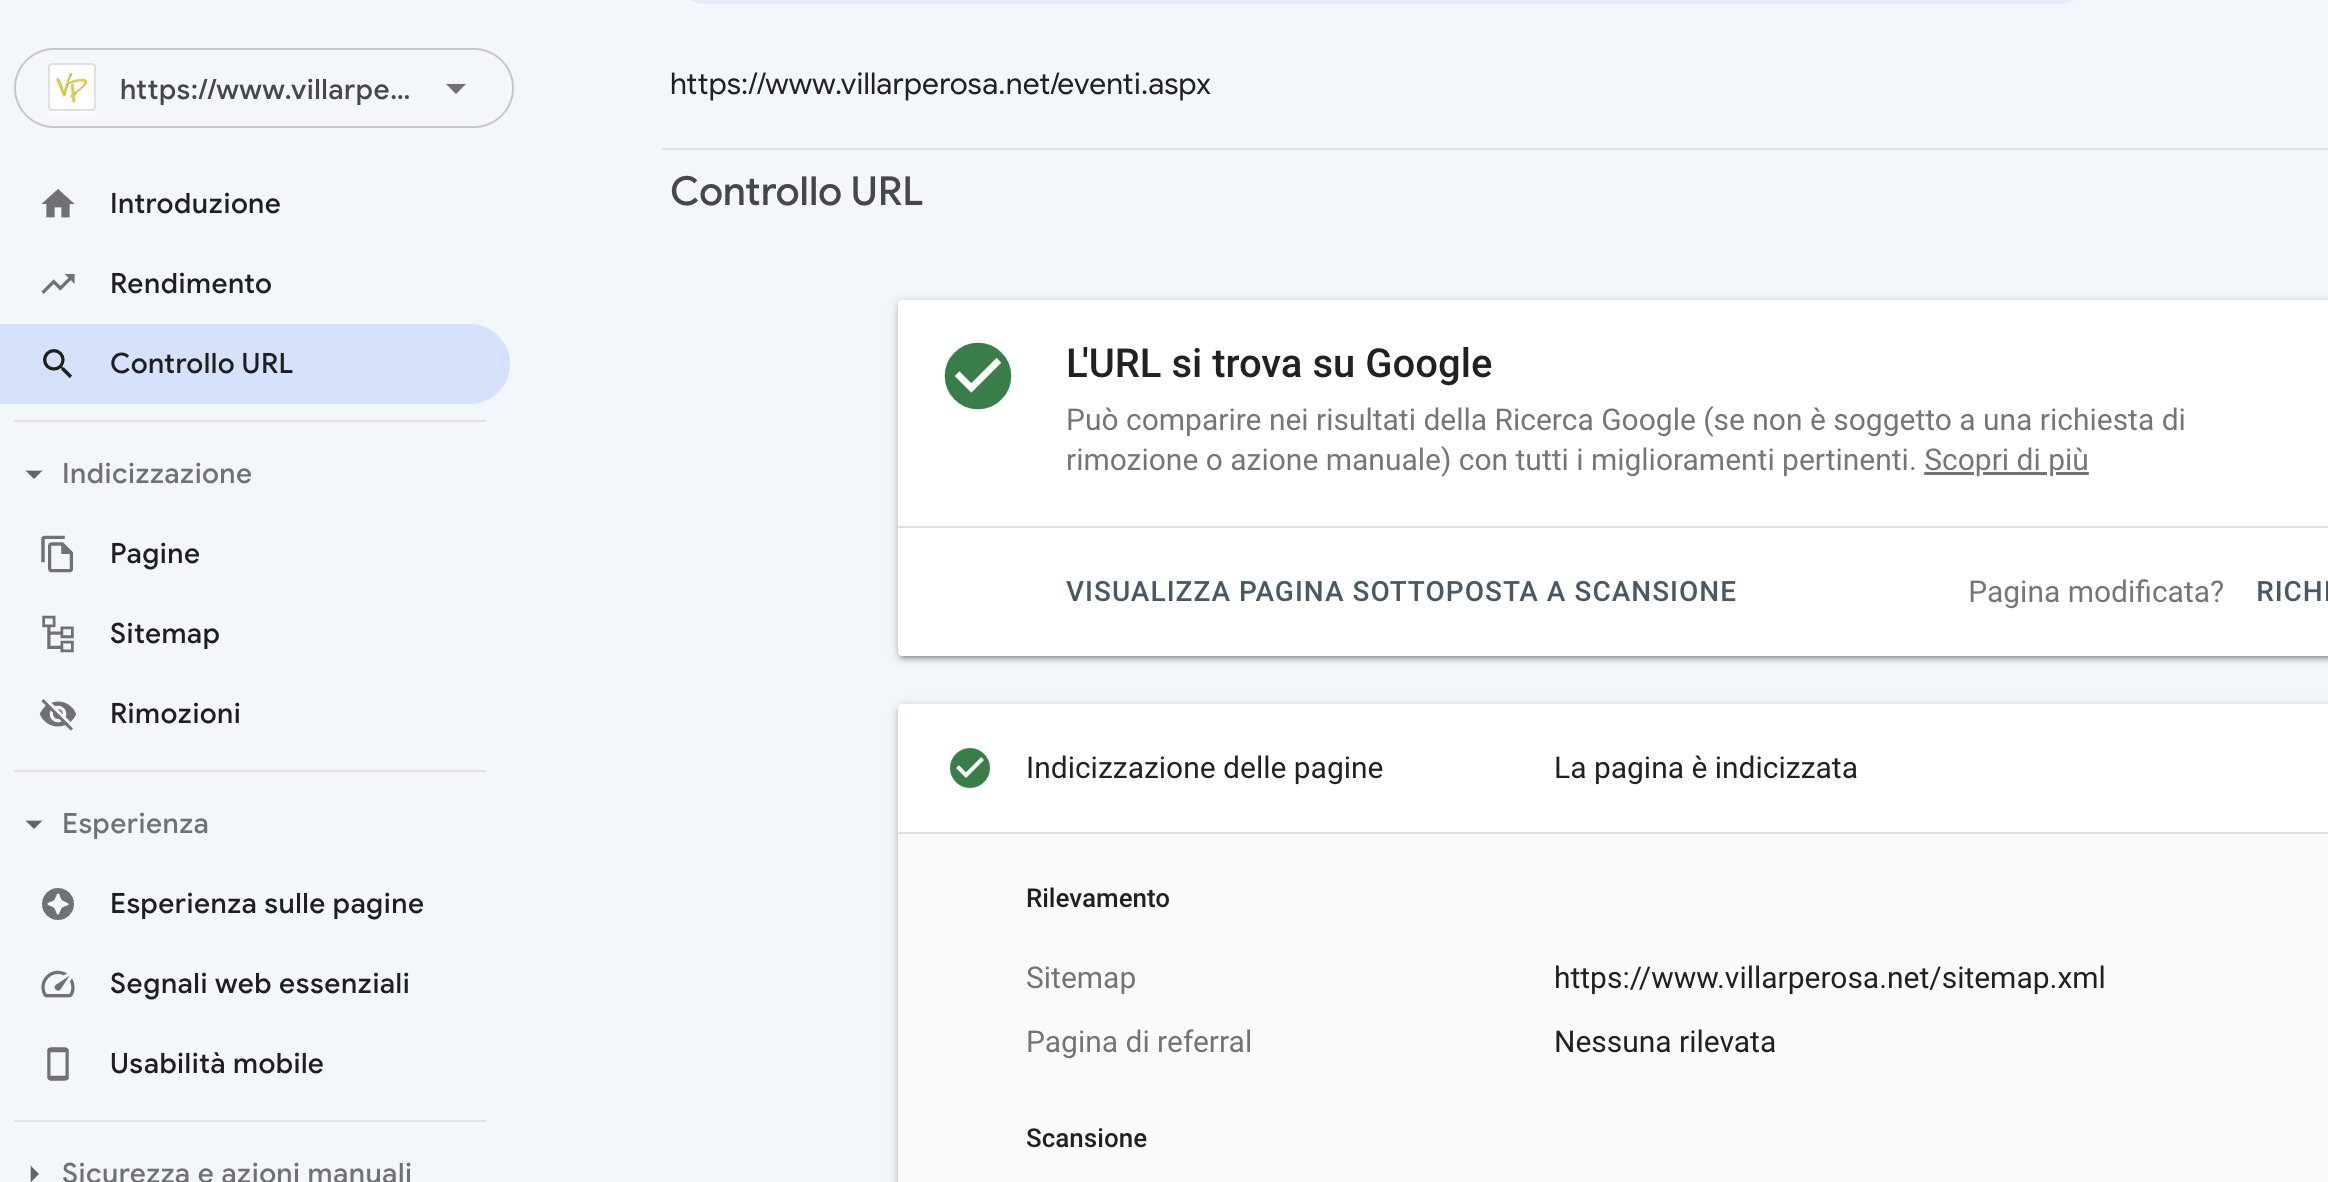Click the phone icon for Usabilità mobile
The image size is (2328, 1182).
tap(58, 1064)
